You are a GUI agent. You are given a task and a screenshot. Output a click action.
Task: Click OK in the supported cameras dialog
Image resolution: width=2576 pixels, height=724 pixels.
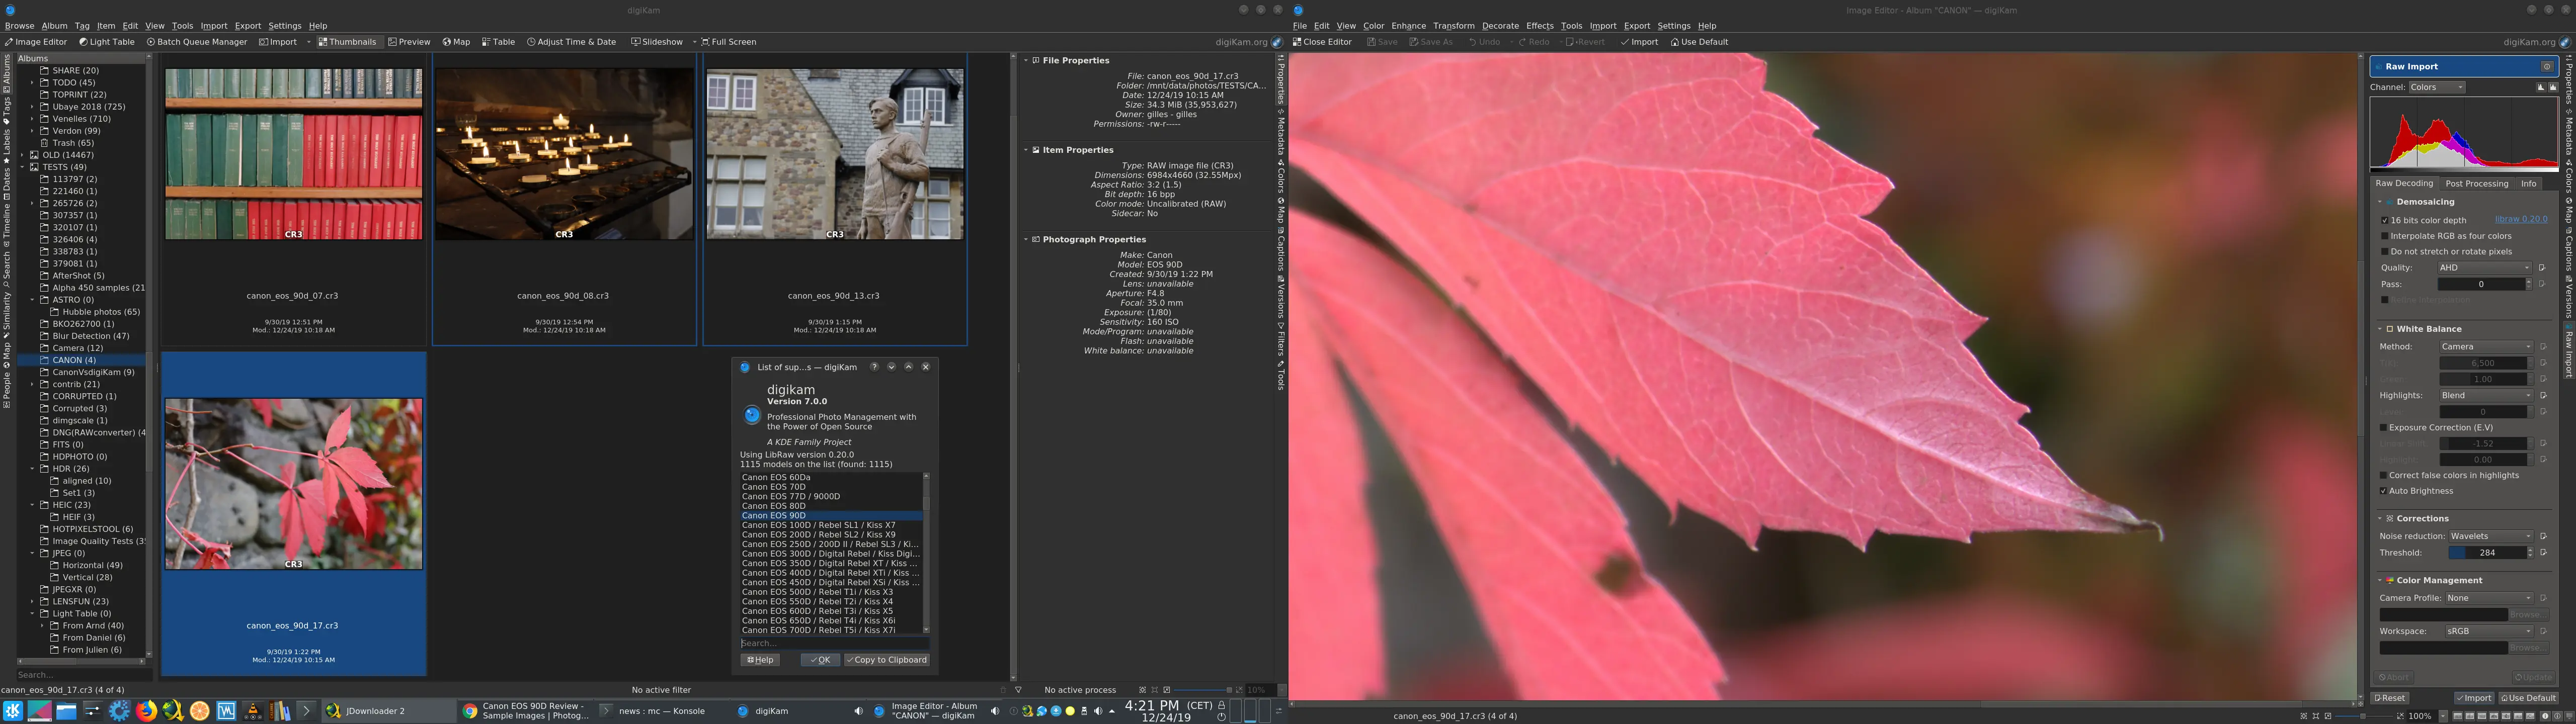820,659
